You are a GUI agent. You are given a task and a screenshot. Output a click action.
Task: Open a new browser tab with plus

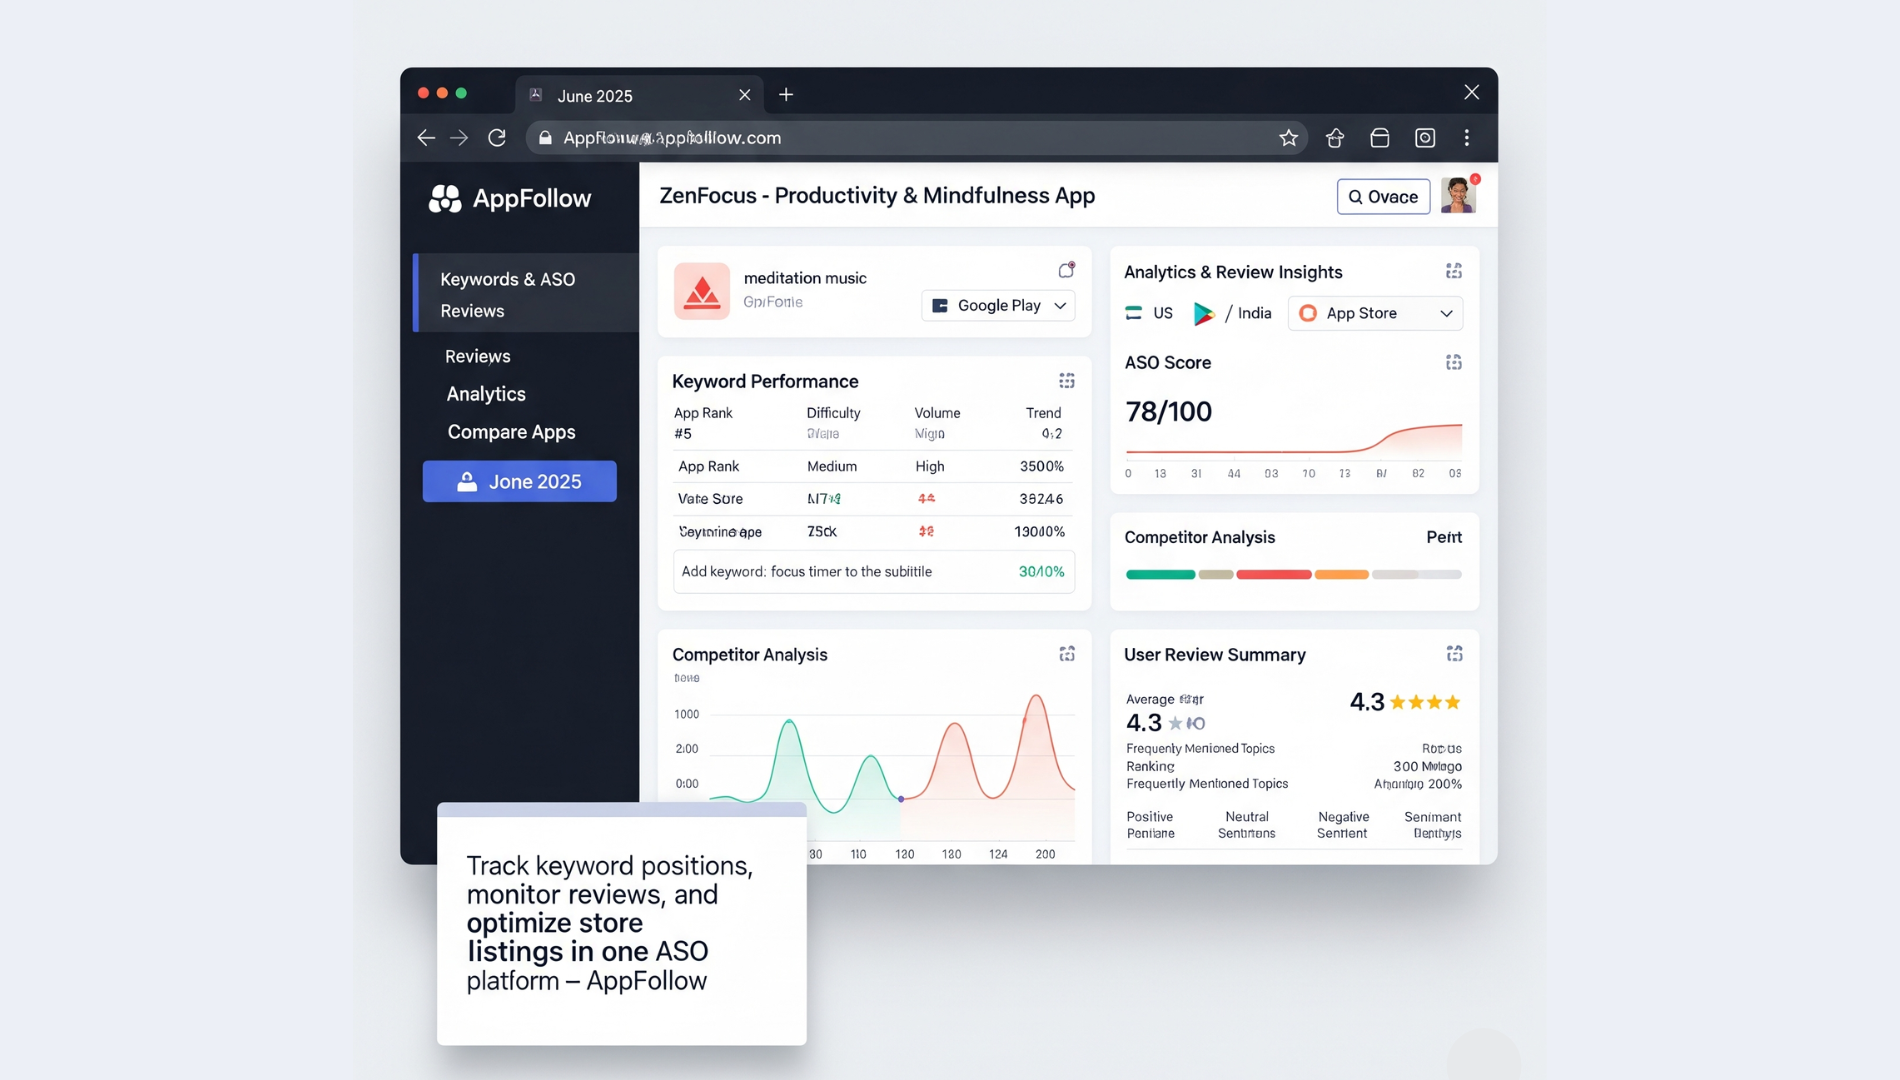[x=786, y=95]
